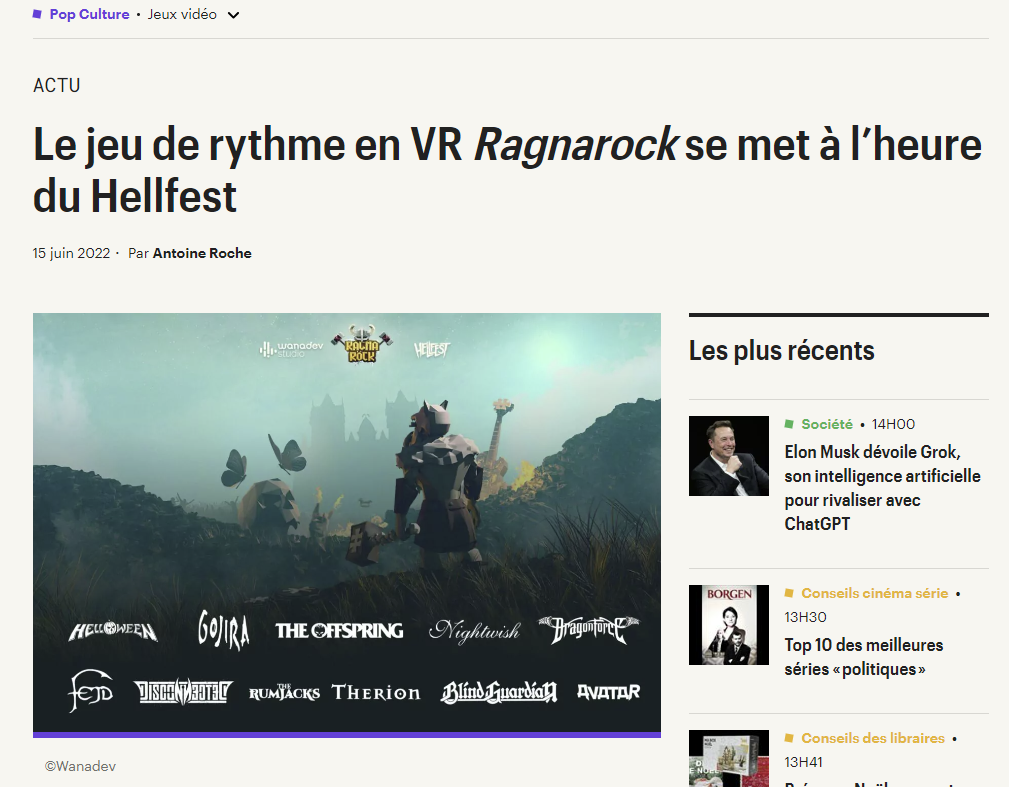The width and height of the screenshot is (1009, 787).
Task: Open the Pop Culture category link
Action: pos(89,14)
